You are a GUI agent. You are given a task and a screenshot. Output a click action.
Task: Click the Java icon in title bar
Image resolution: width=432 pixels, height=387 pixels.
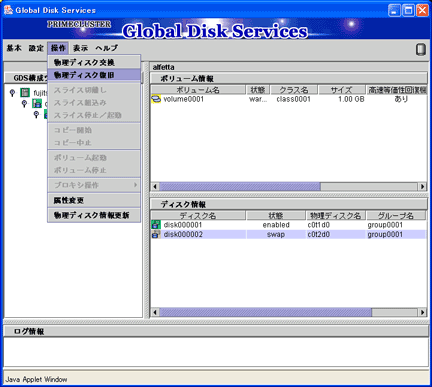(x=8, y=10)
